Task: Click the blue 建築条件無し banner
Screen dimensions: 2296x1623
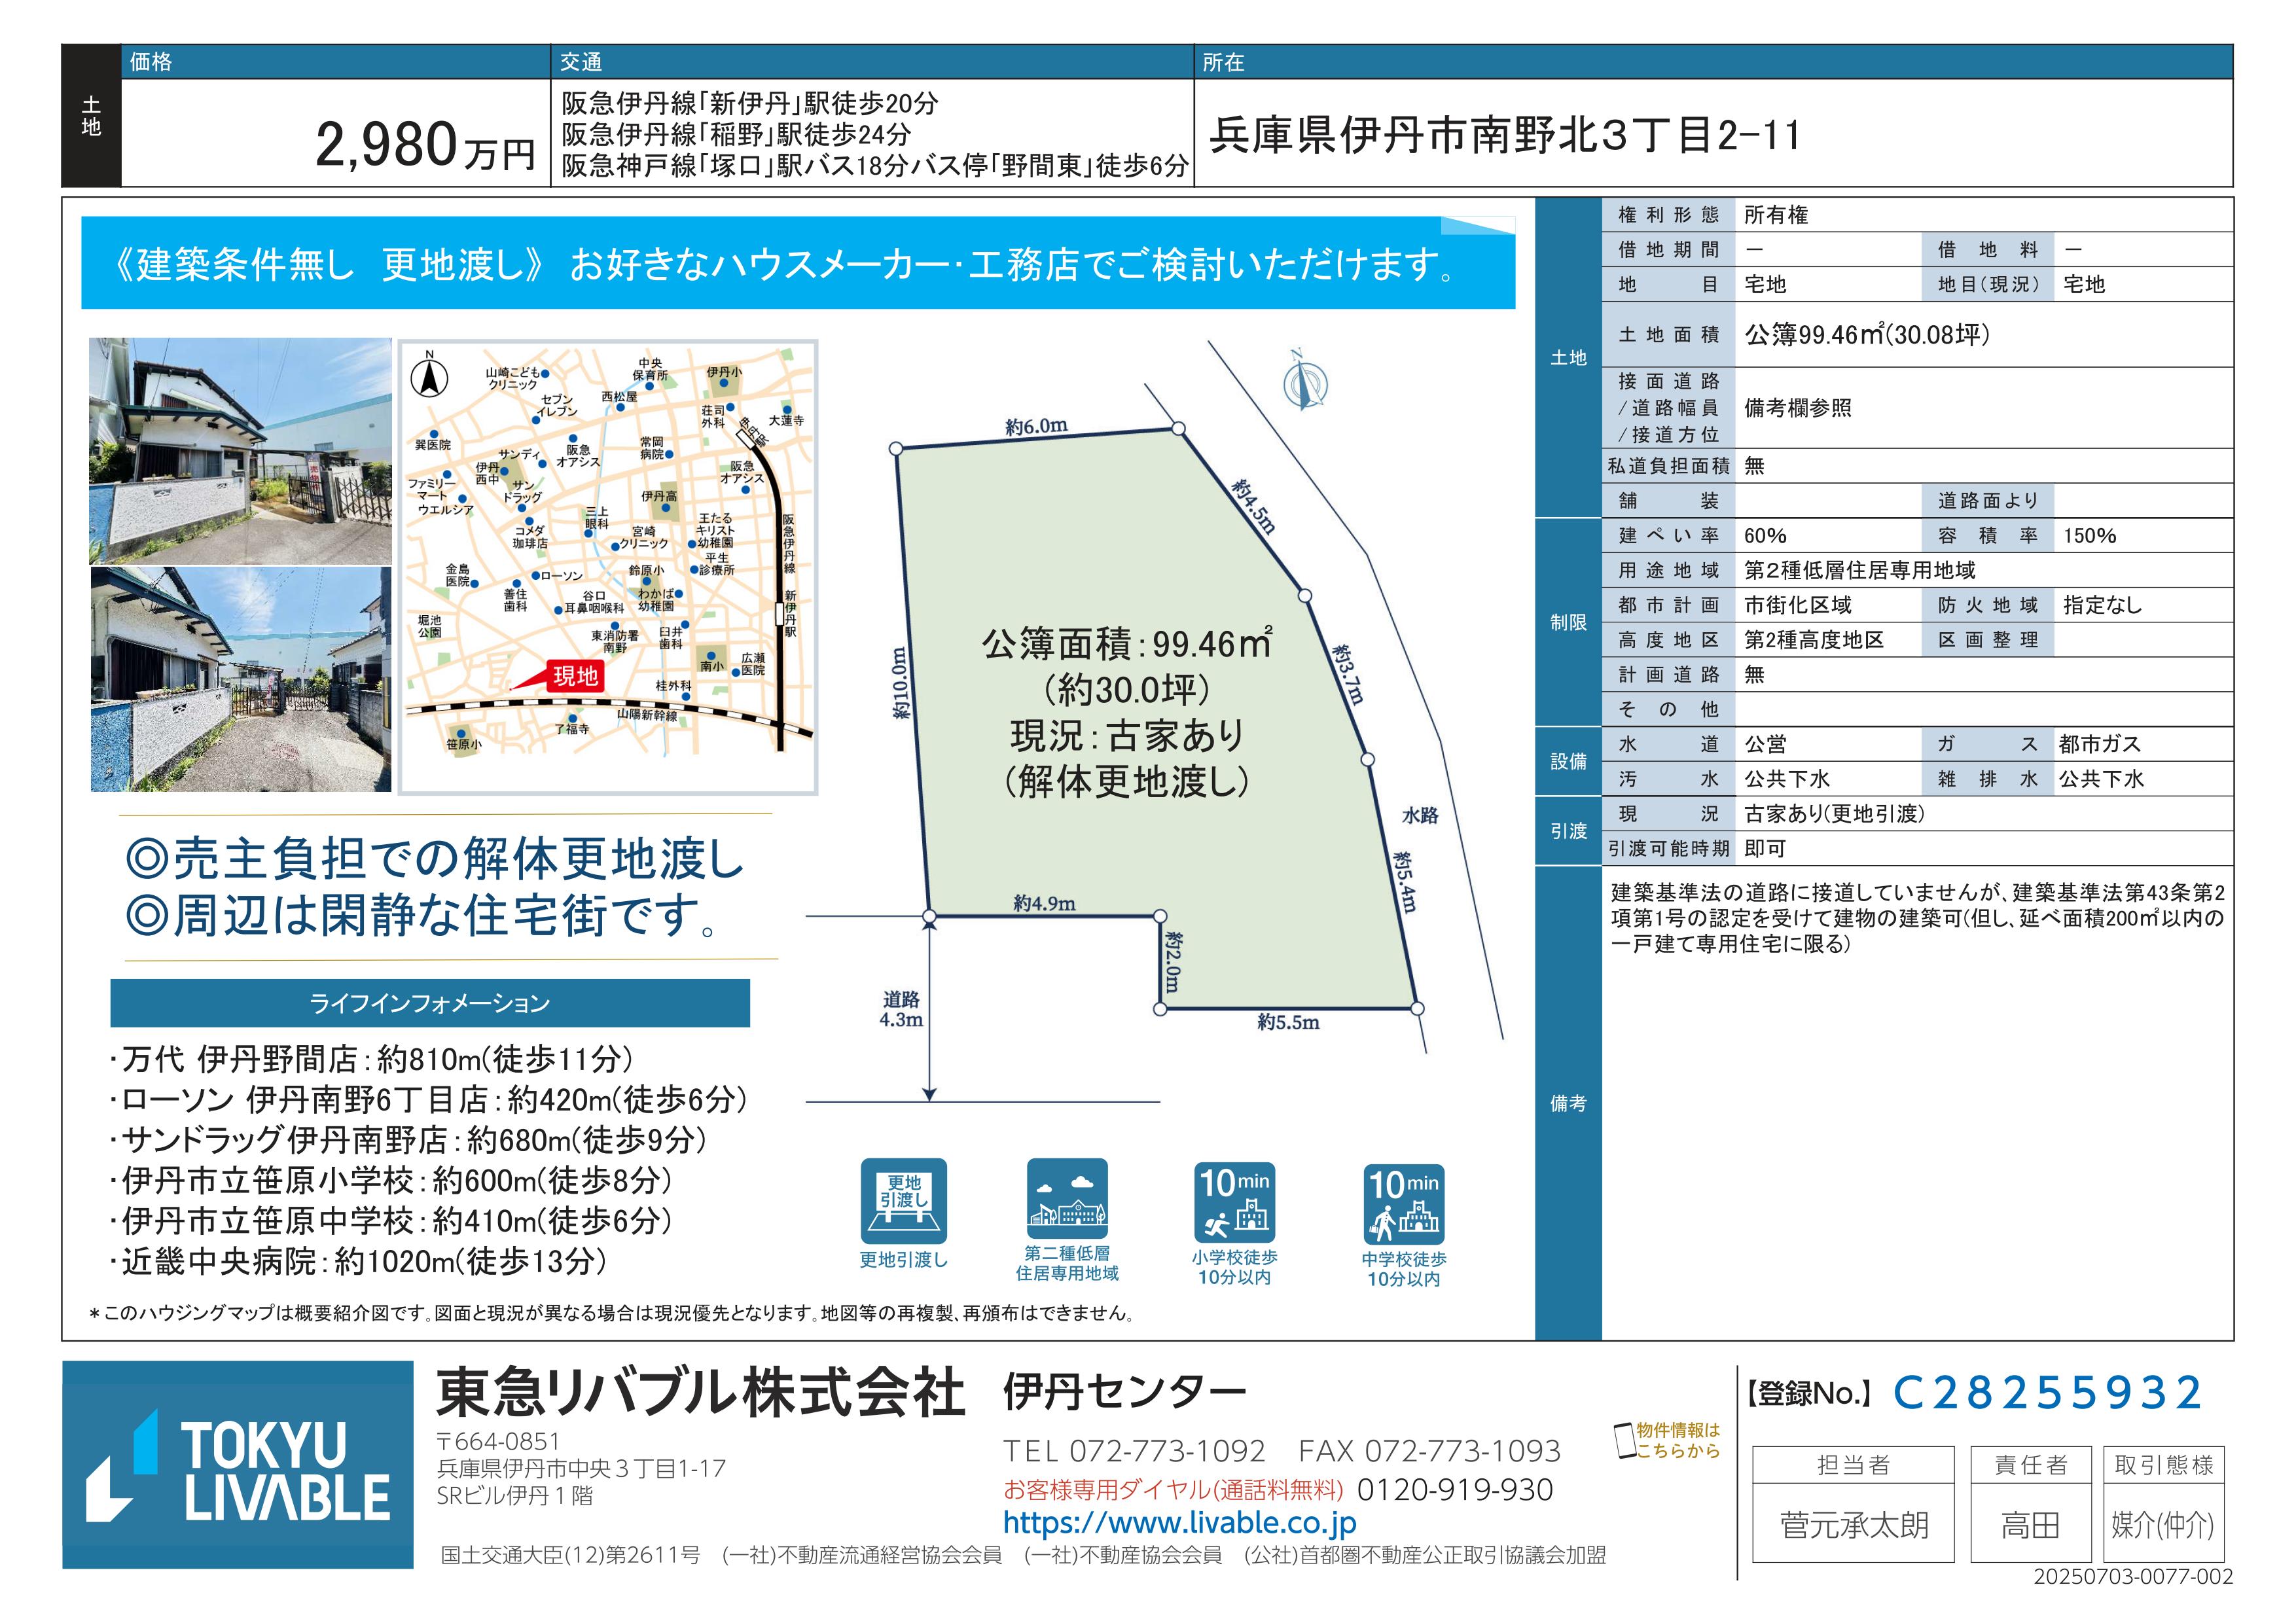Action: (x=797, y=264)
